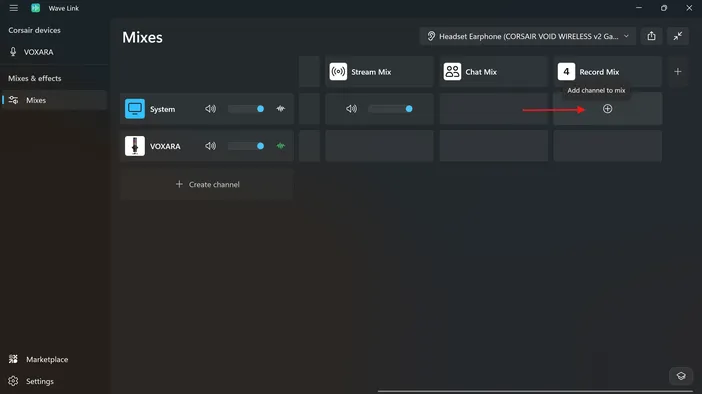Open the System channel effects waveform
Image resolution: width=702 pixels, height=394 pixels.
(281, 109)
